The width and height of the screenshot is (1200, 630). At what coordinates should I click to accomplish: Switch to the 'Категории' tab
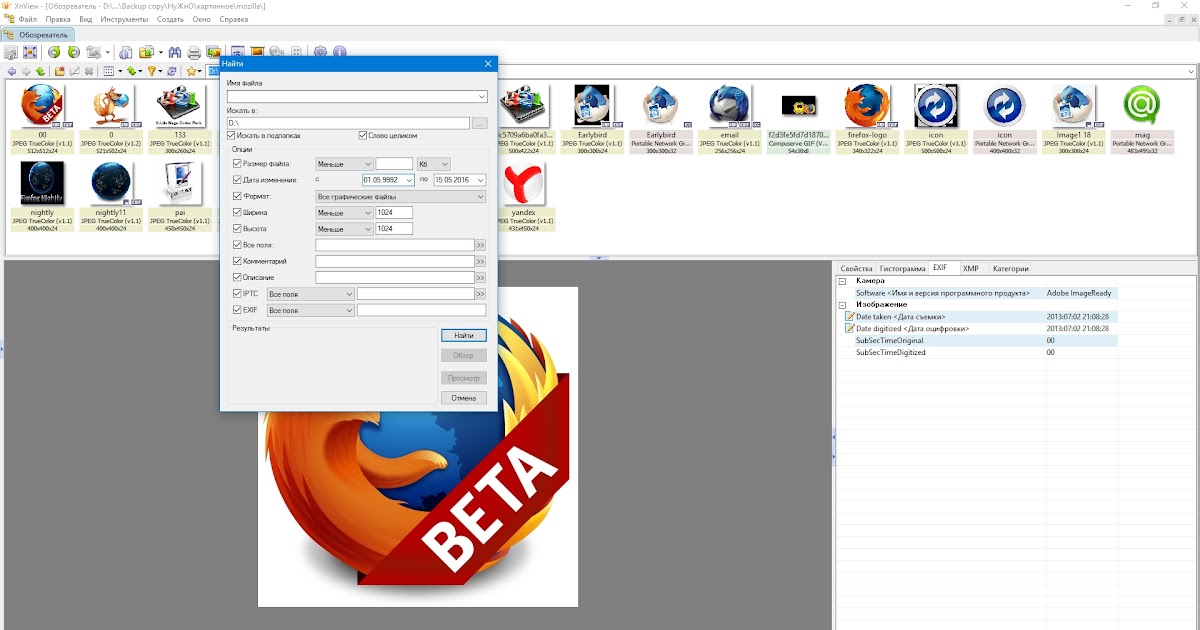coord(1010,268)
